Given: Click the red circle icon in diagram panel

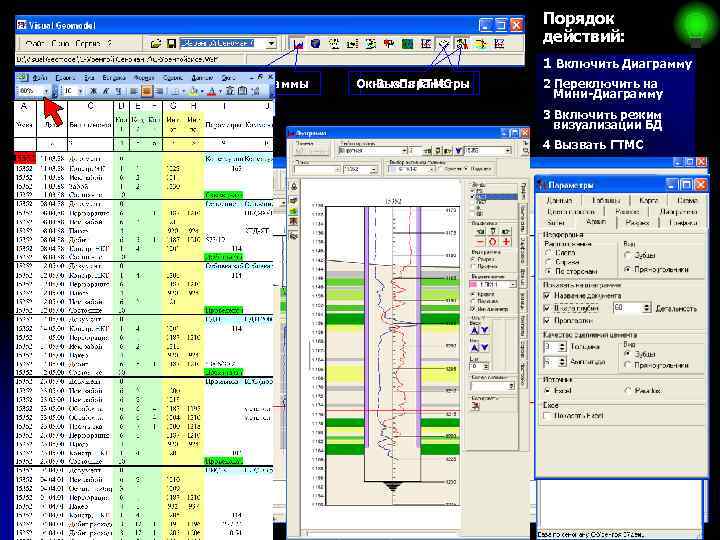Looking at the screenshot, I should tap(493, 242).
